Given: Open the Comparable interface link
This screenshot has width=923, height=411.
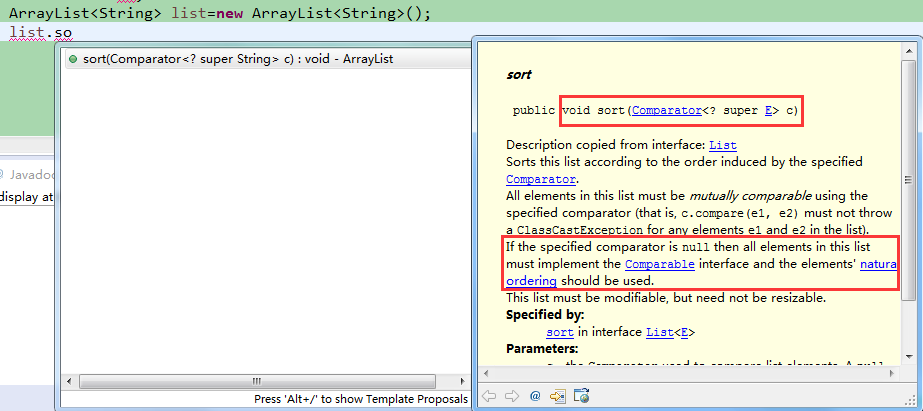Looking at the screenshot, I should [660, 264].
